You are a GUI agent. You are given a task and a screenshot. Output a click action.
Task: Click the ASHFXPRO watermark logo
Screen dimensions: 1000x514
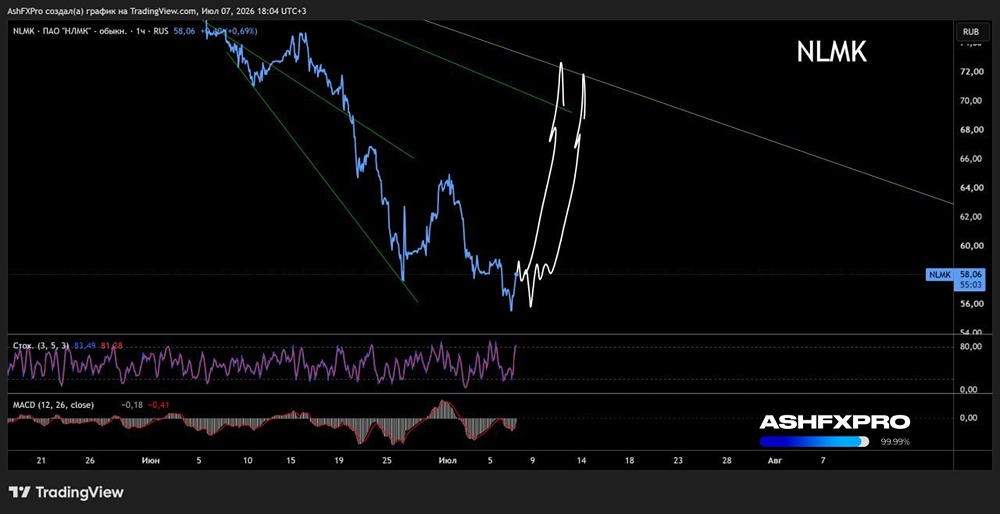(835, 422)
